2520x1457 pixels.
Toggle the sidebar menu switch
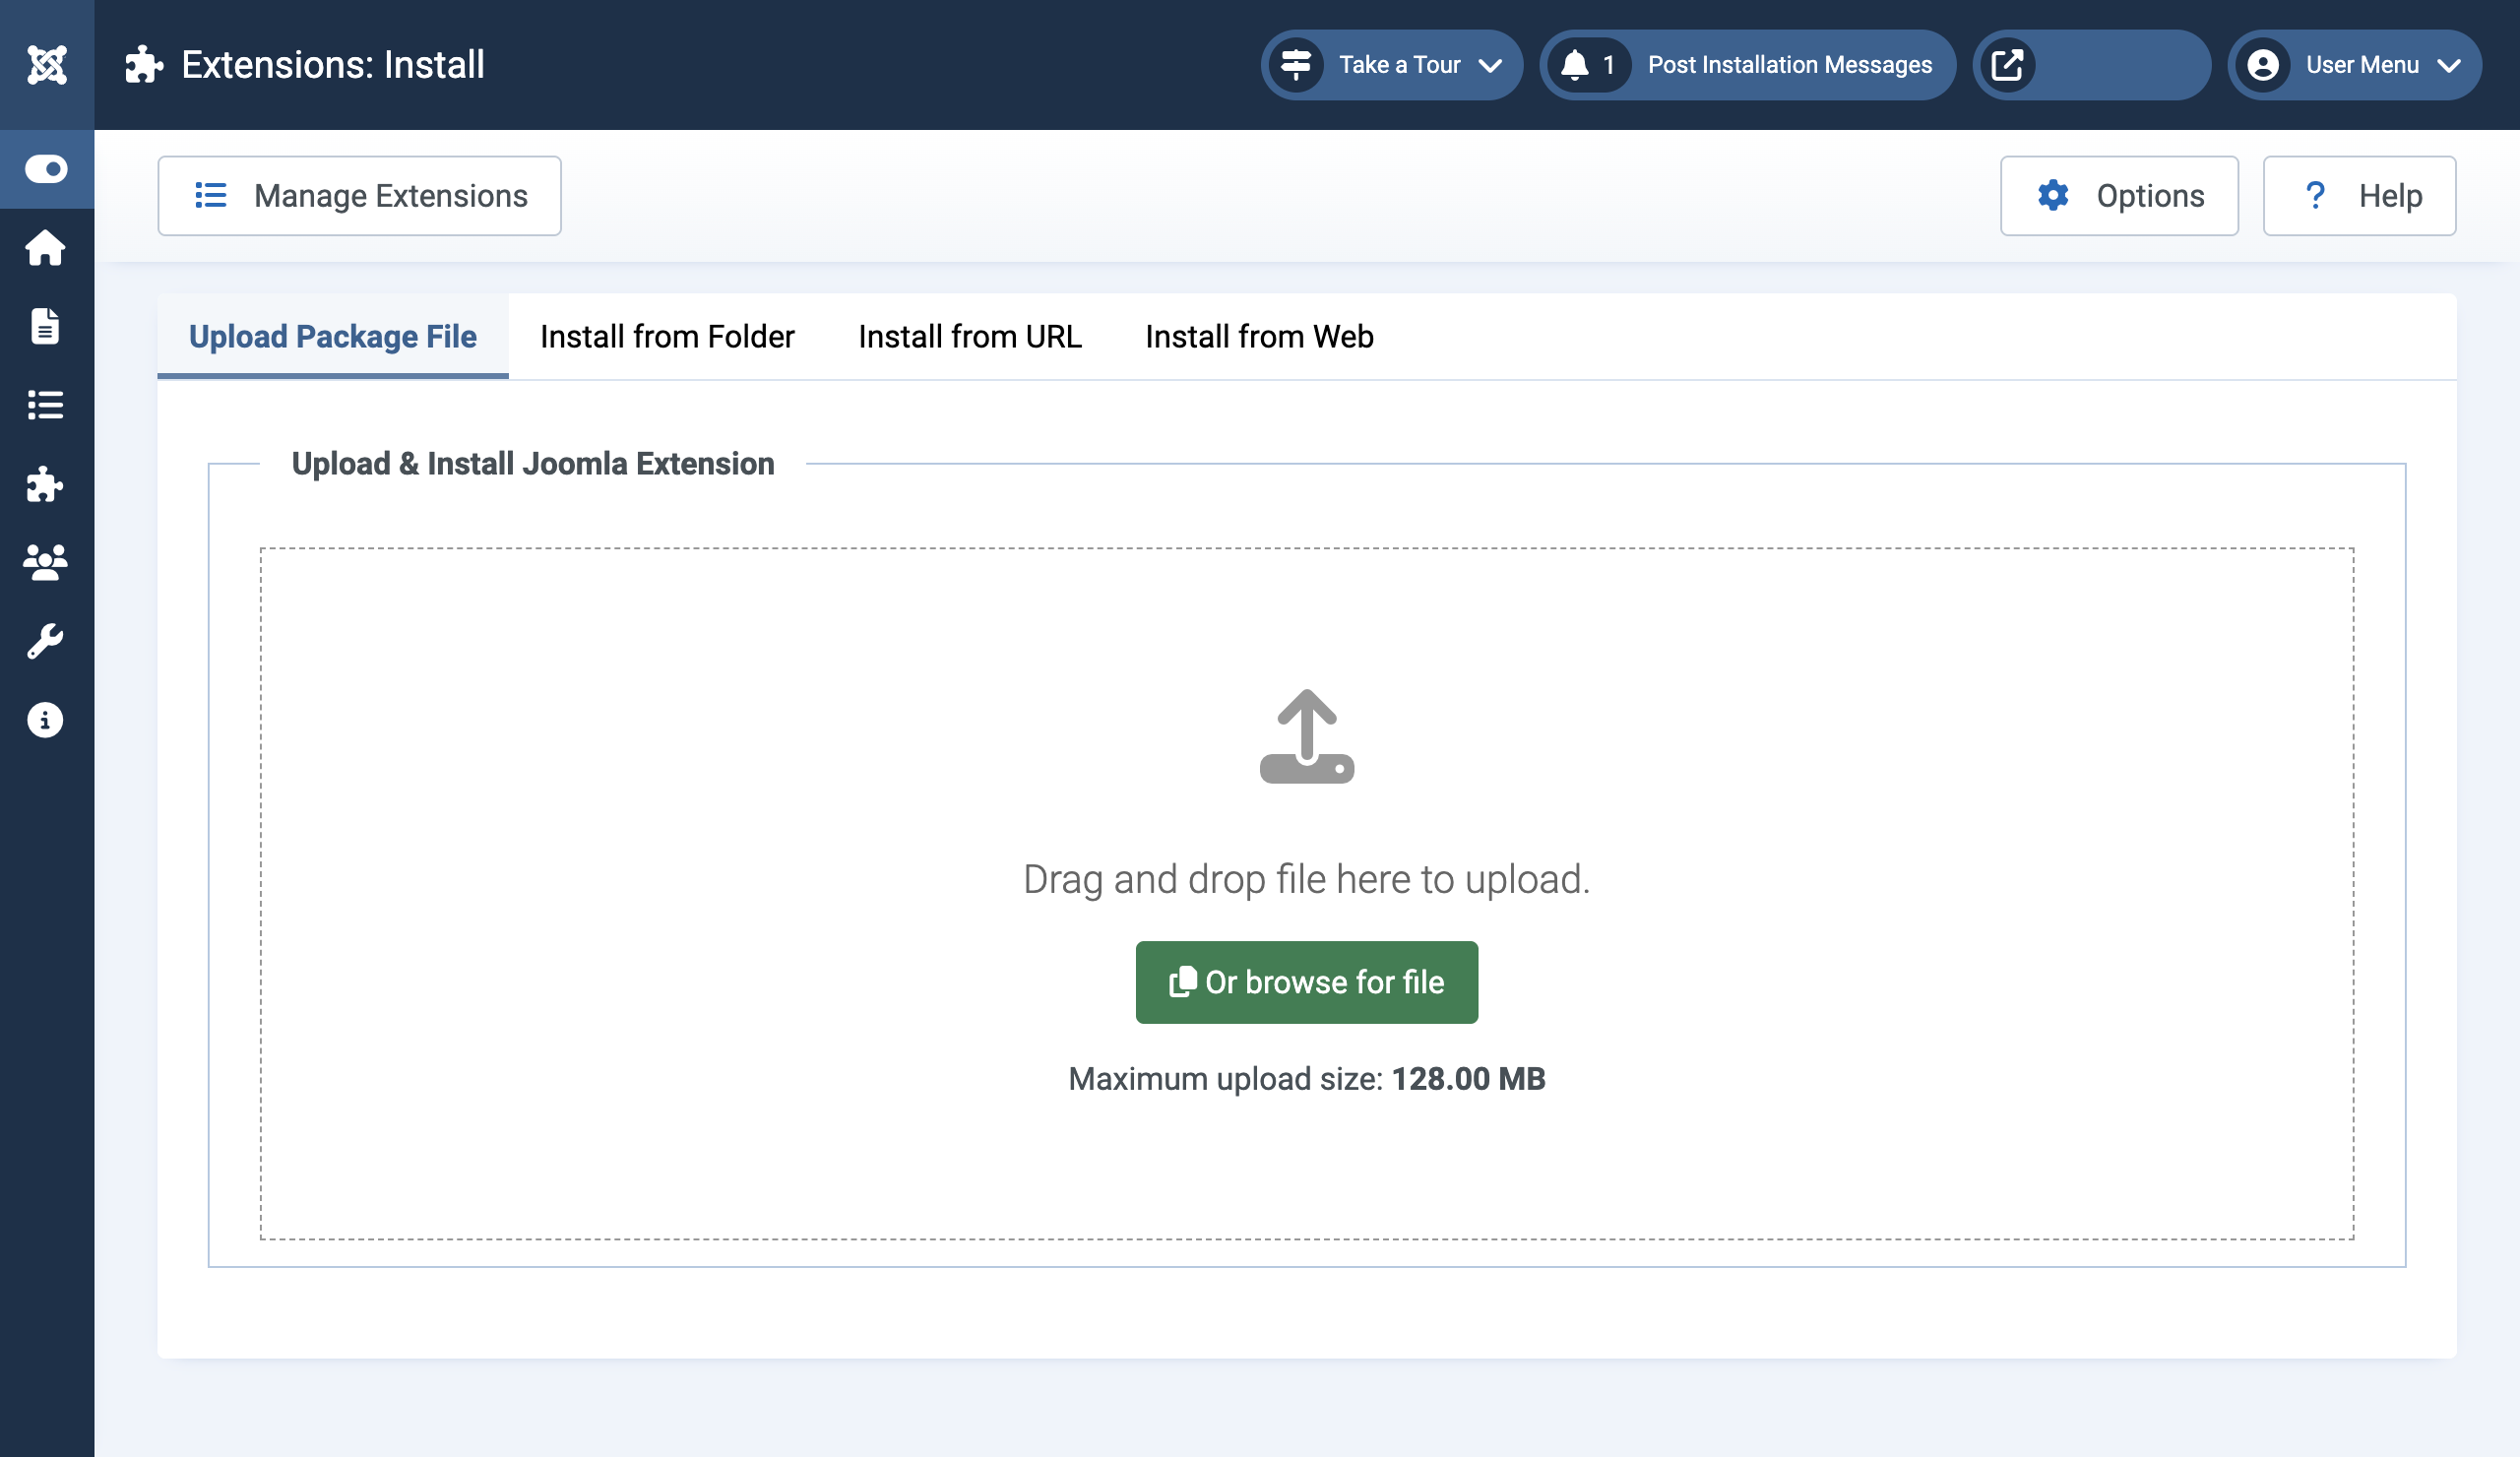pos(46,169)
